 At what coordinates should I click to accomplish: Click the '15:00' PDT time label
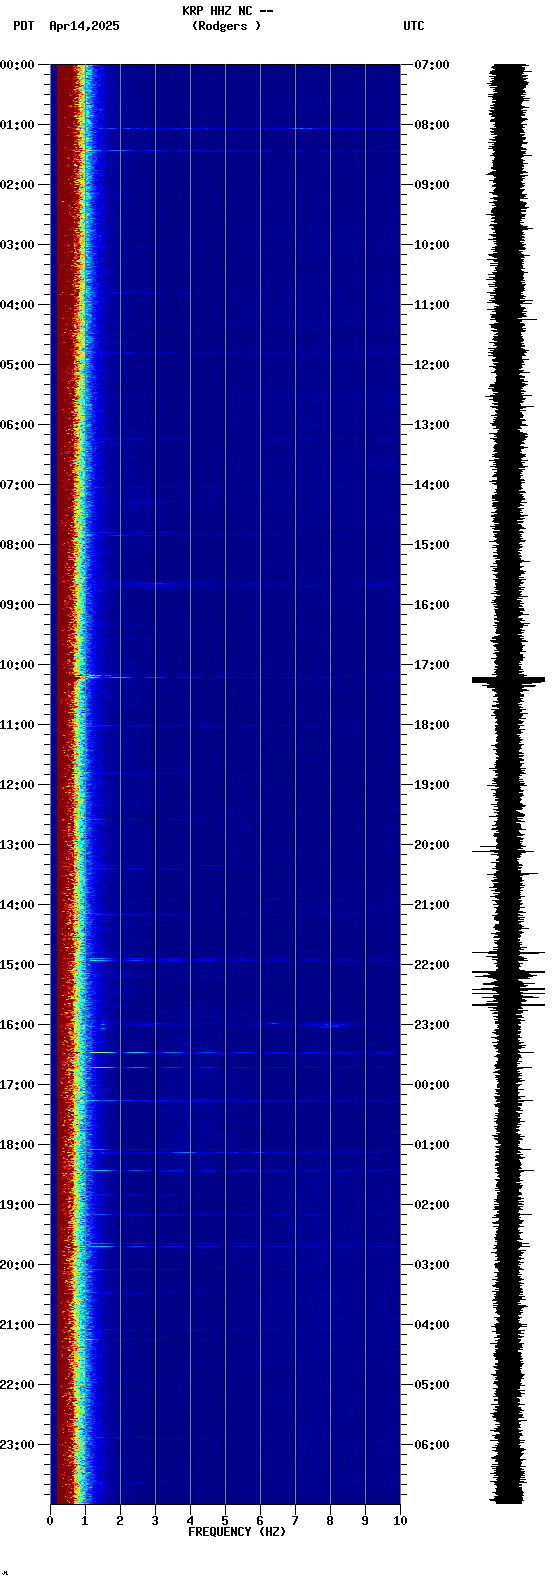click(17, 965)
